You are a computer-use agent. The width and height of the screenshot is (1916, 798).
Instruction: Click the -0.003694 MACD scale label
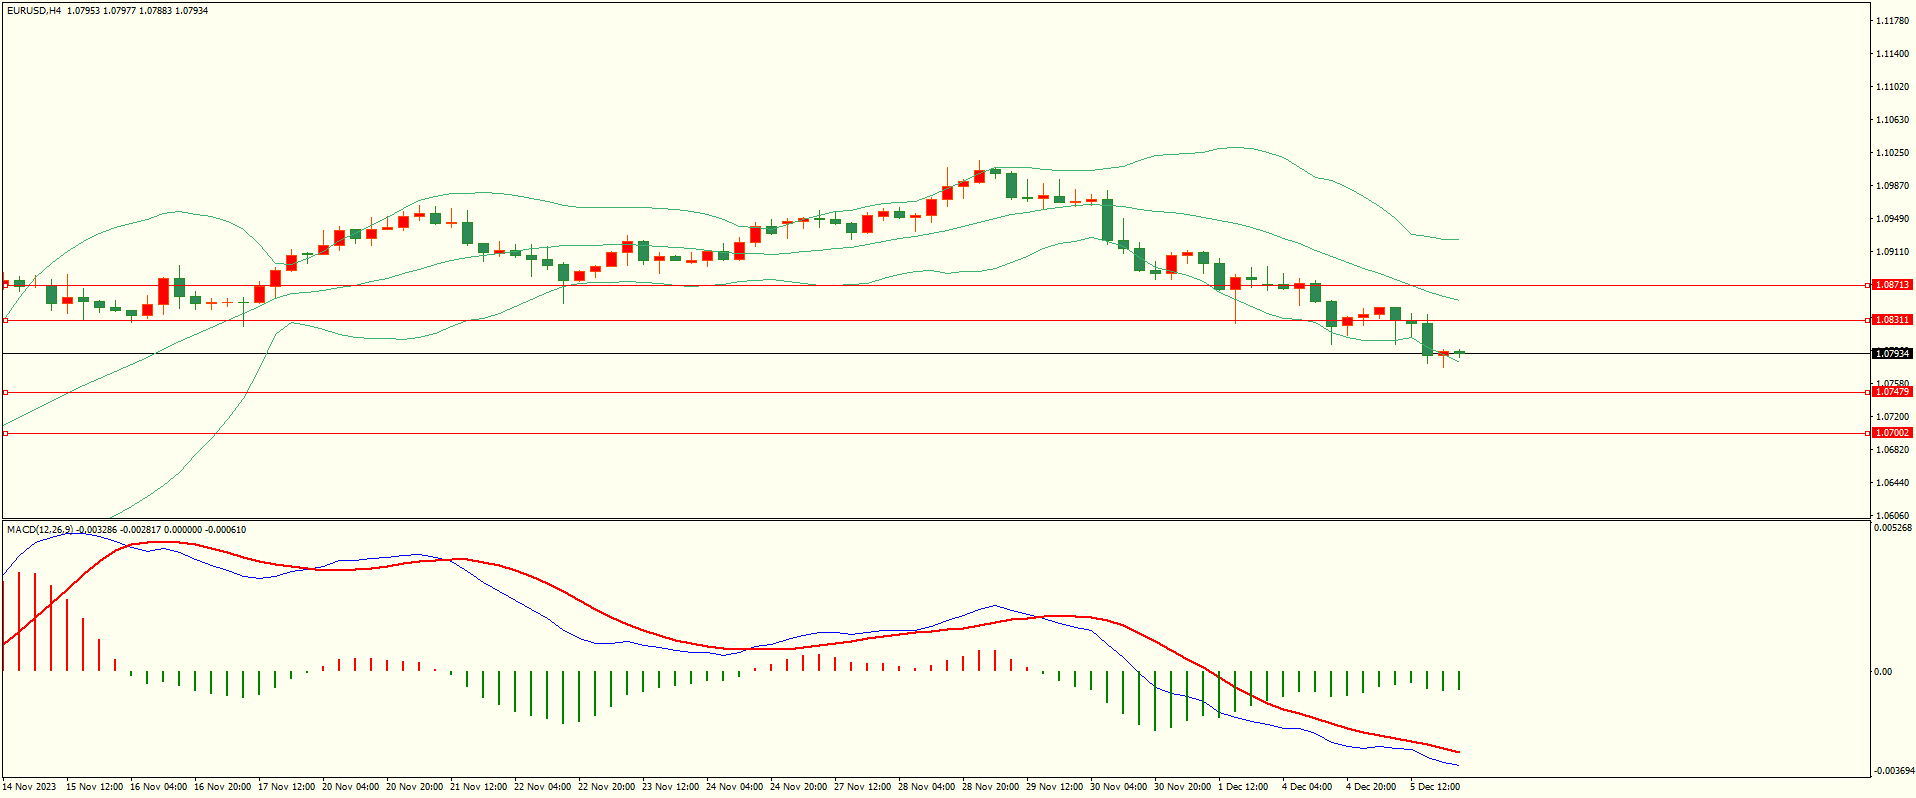[1893, 771]
